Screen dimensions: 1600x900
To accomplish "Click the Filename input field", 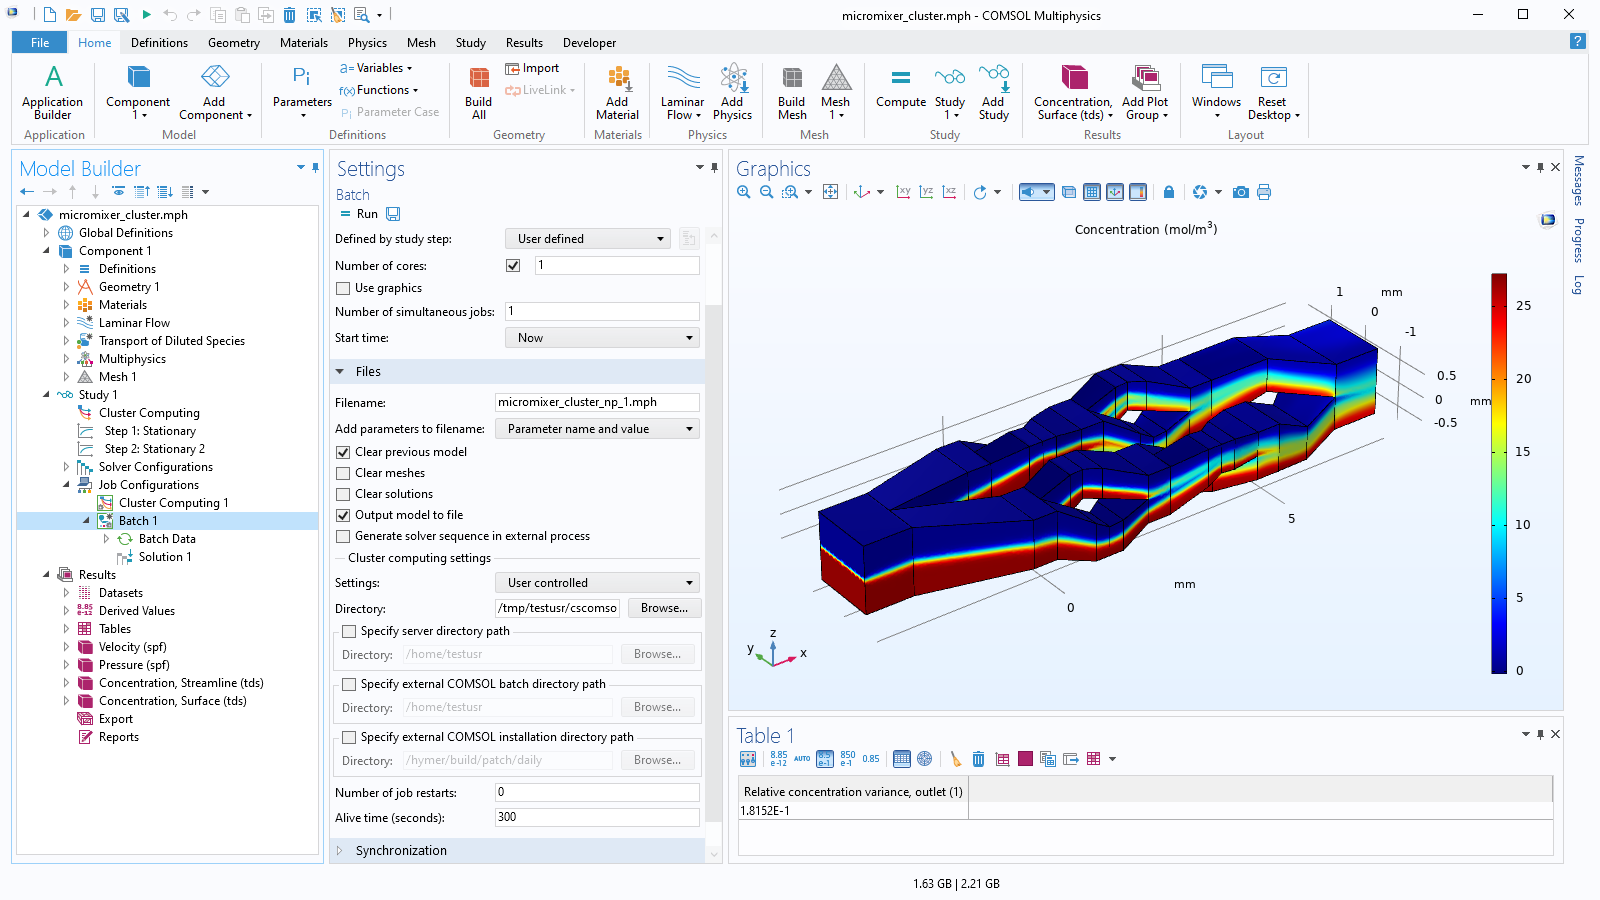I will [x=597, y=402].
